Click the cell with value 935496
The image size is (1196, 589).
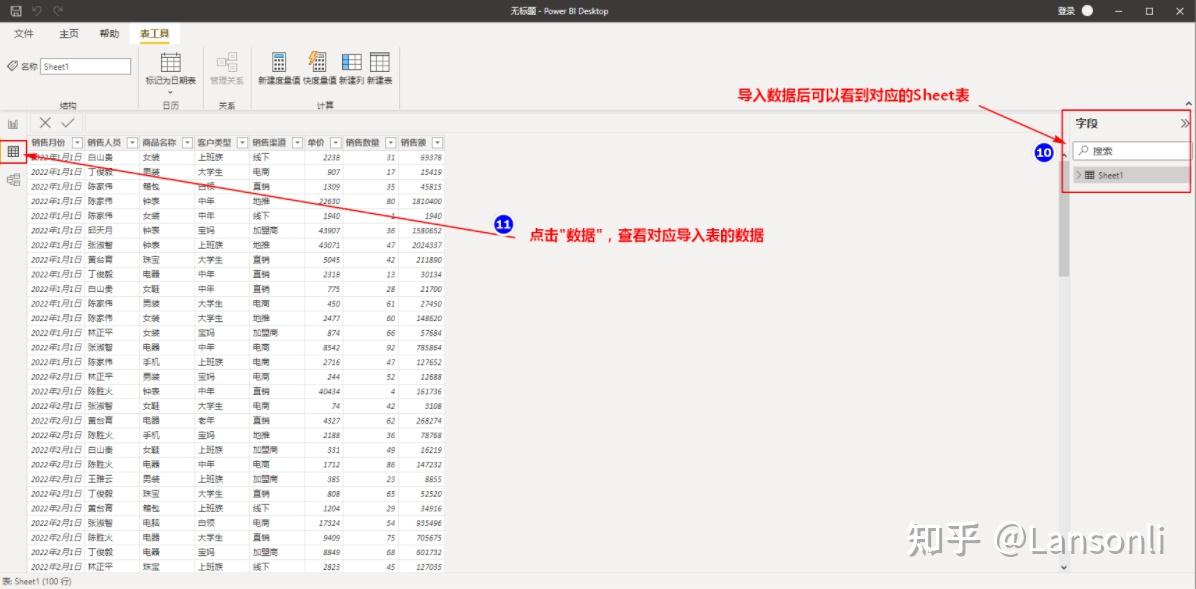click(421, 523)
